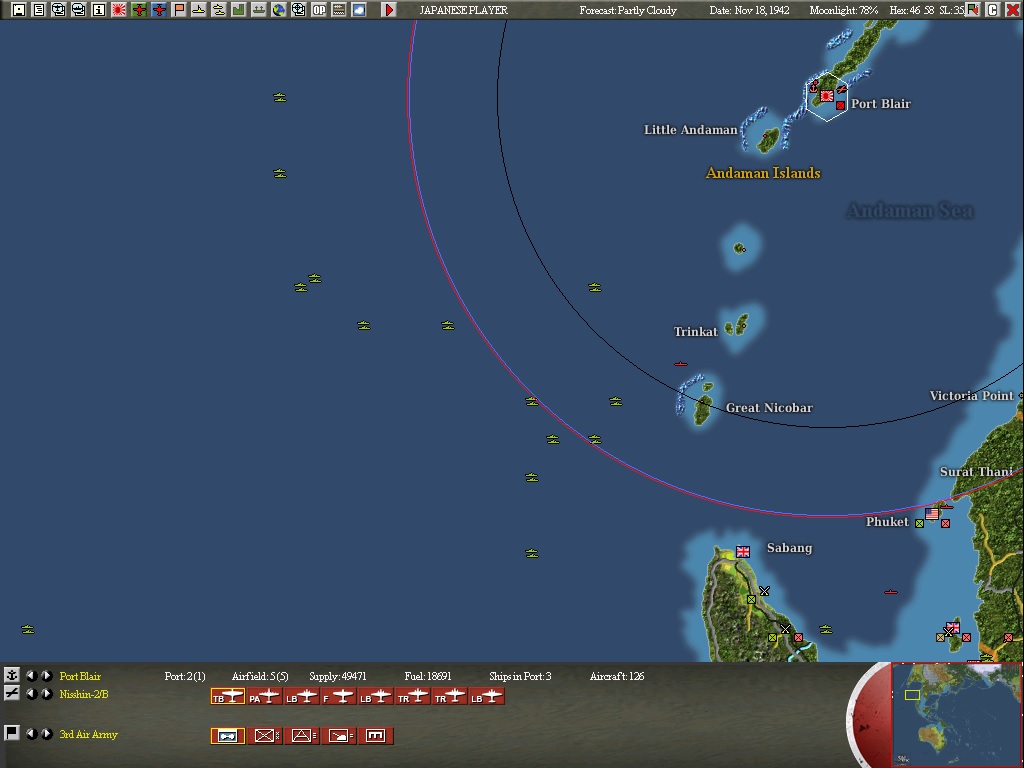Click the 'Supply: 49471' value
This screenshot has height=770, width=1027.
coord(337,676)
